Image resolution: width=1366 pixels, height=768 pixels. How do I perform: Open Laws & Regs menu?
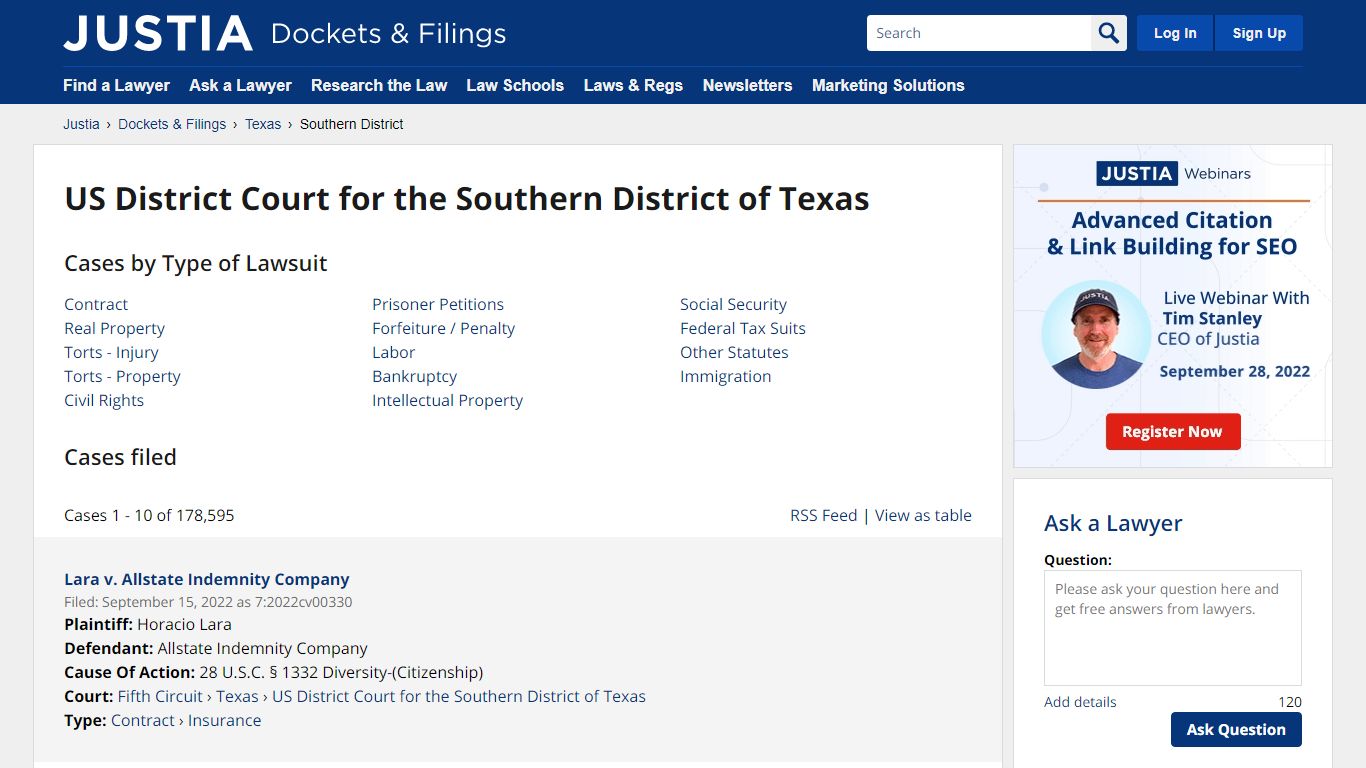633,85
